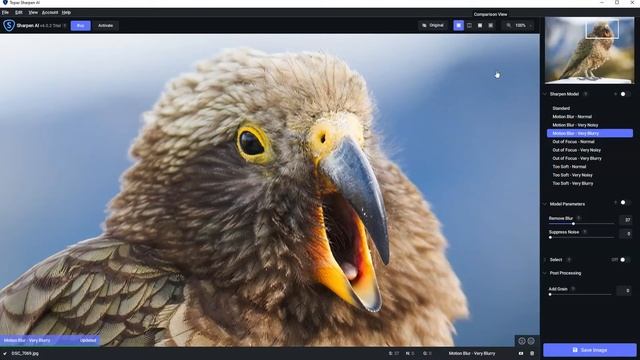
Task: Click the Save Image button
Action: point(590,350)
